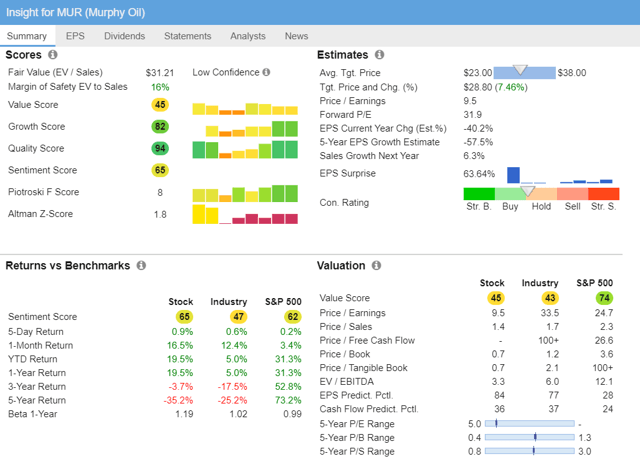Click the S&P 500 sentiment score 62 badge
This screenshot has width=640, height=464.
[x=293, y=317]
